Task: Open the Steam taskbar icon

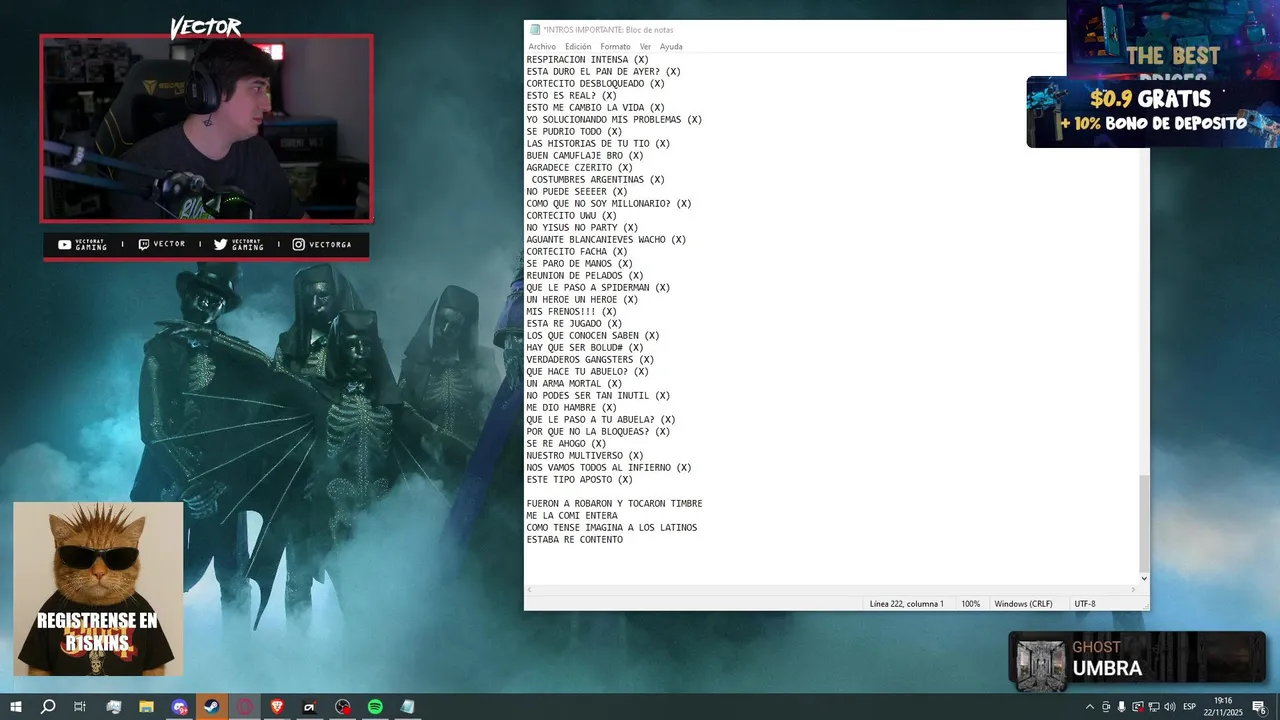Action: pos(212,707)
